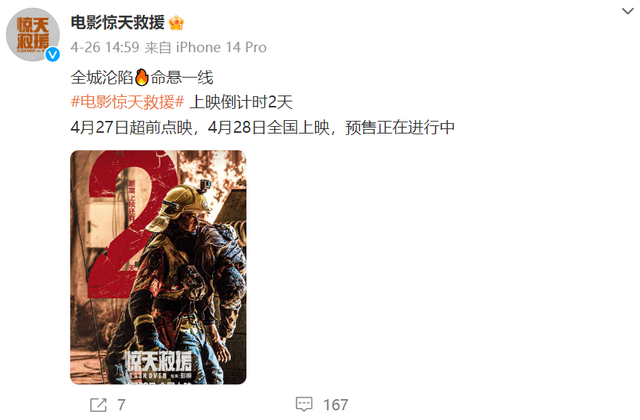Viewport: 640px width, 420px height.
Task: Expand the post options chevron
Action: pyautogui.click(x=627, y=11)
